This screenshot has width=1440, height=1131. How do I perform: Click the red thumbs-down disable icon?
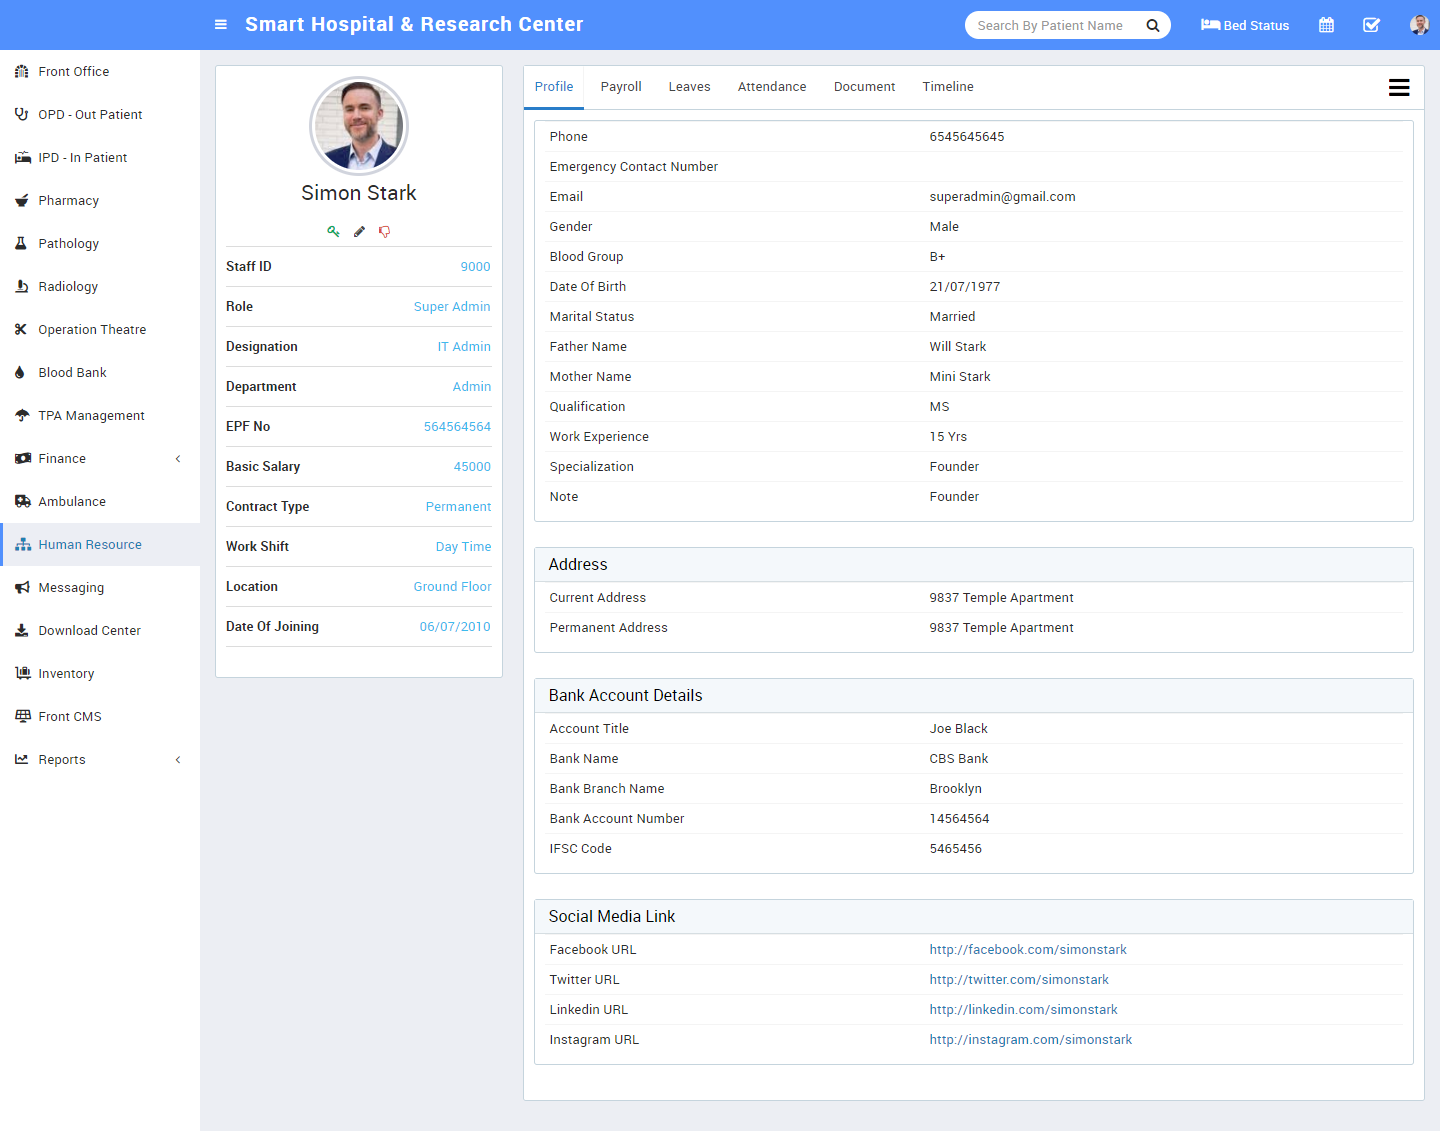point(384,231)
